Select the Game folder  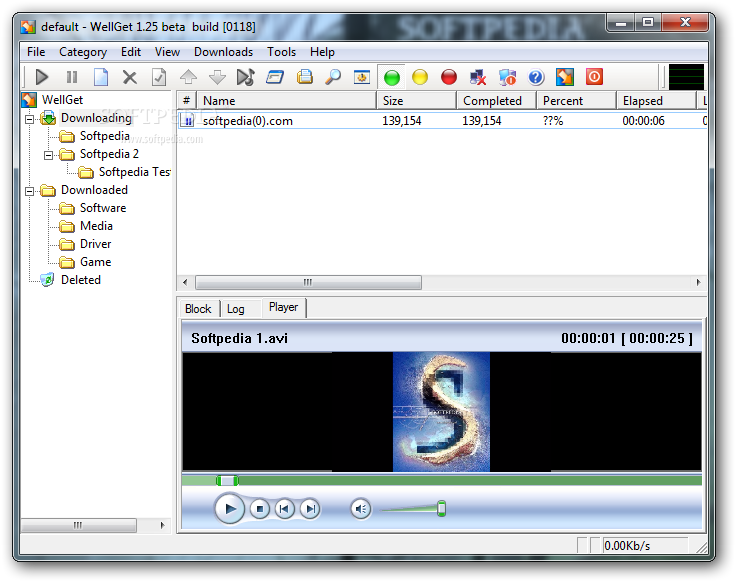(95, 262)
